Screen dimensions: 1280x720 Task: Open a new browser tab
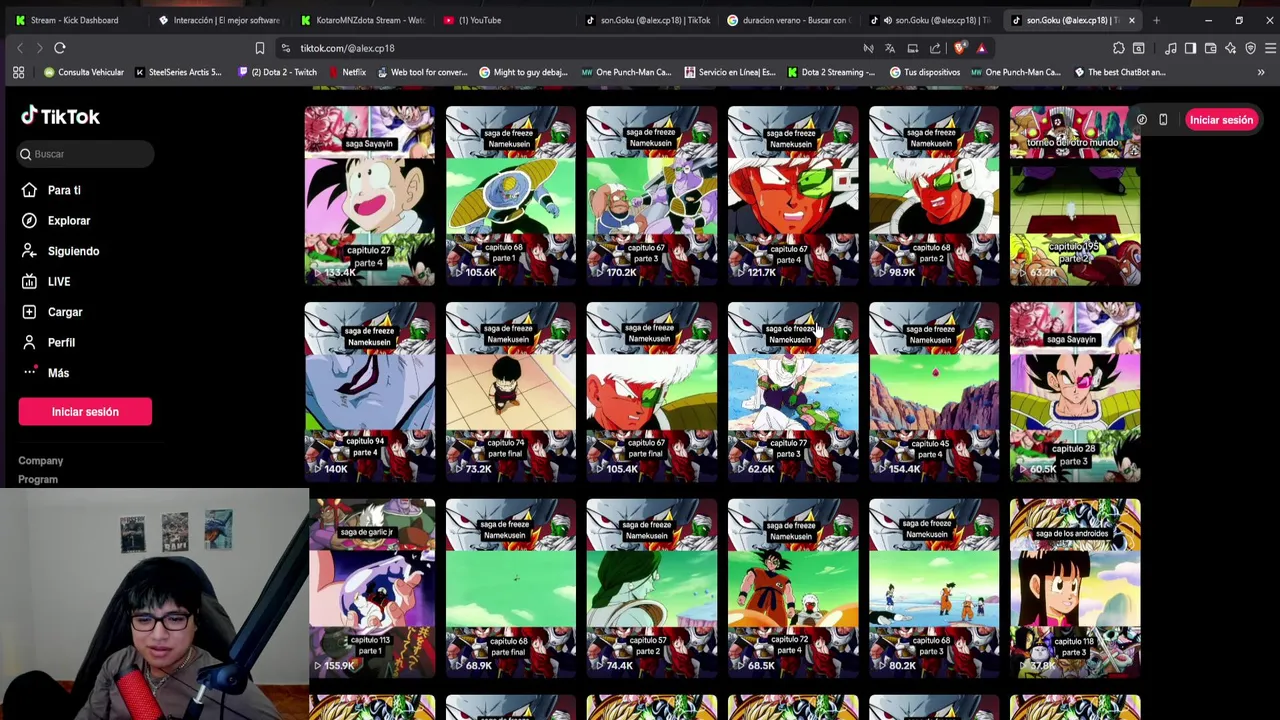[1156, 20]
